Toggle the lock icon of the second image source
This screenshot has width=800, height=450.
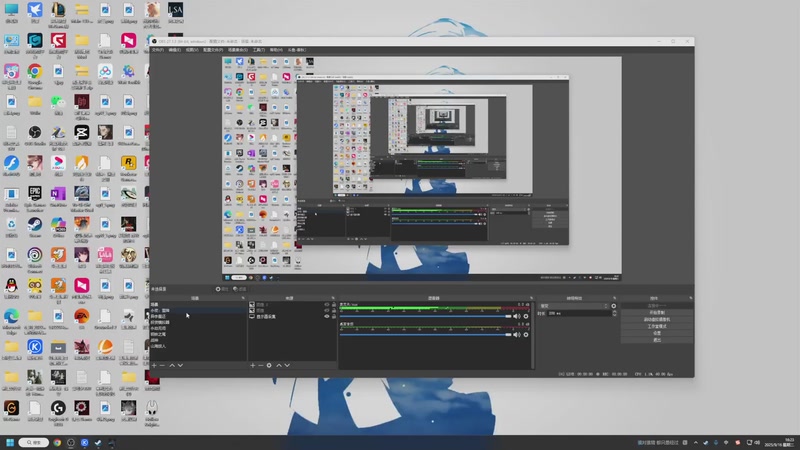click(x=334, y=310)
